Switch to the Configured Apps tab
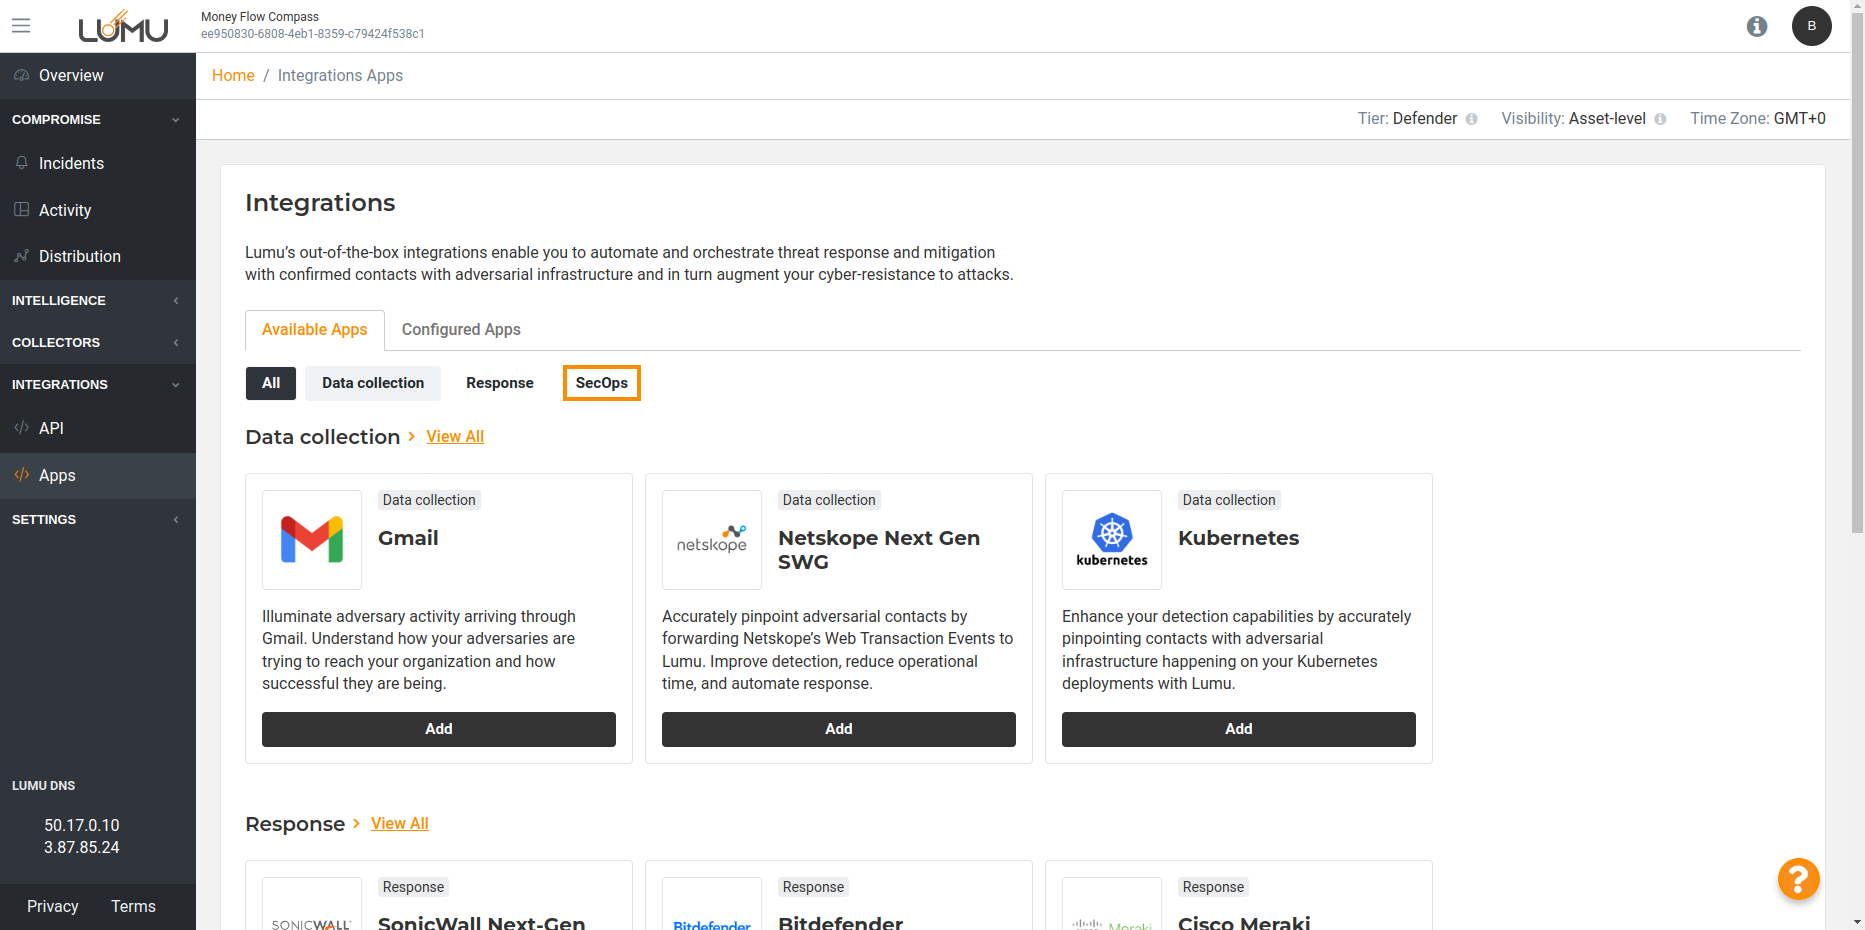The height and width of the screenshot is (930, 1865). 461,330
